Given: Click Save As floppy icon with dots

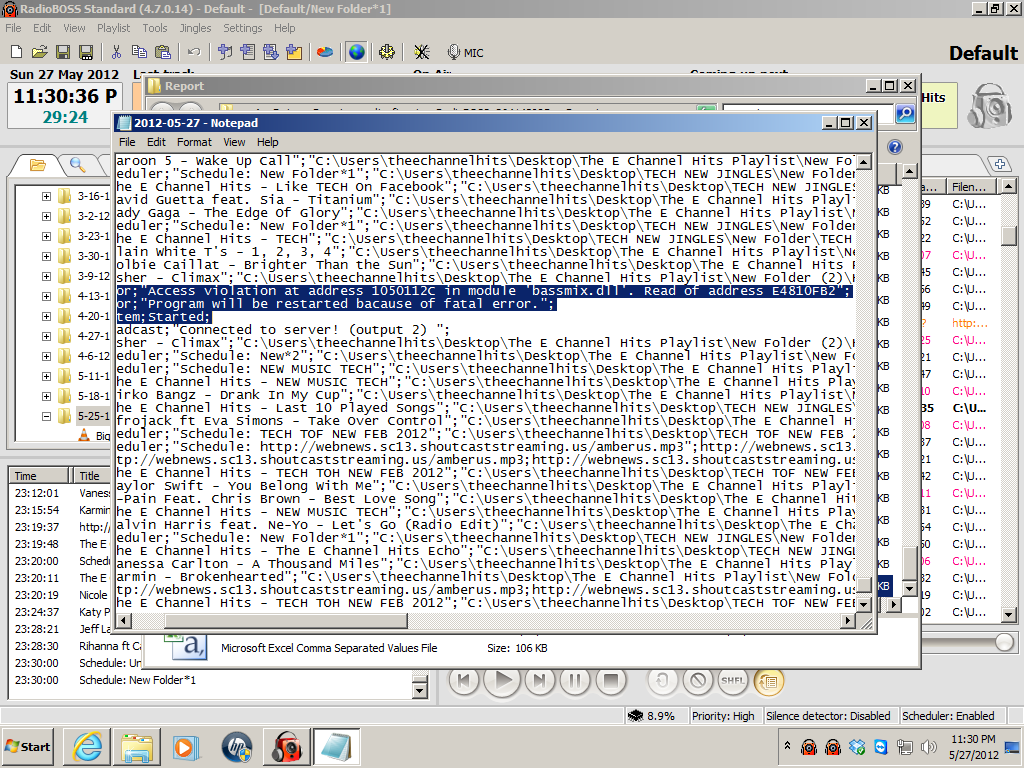Looking at the screenshot, I should 86,52.
